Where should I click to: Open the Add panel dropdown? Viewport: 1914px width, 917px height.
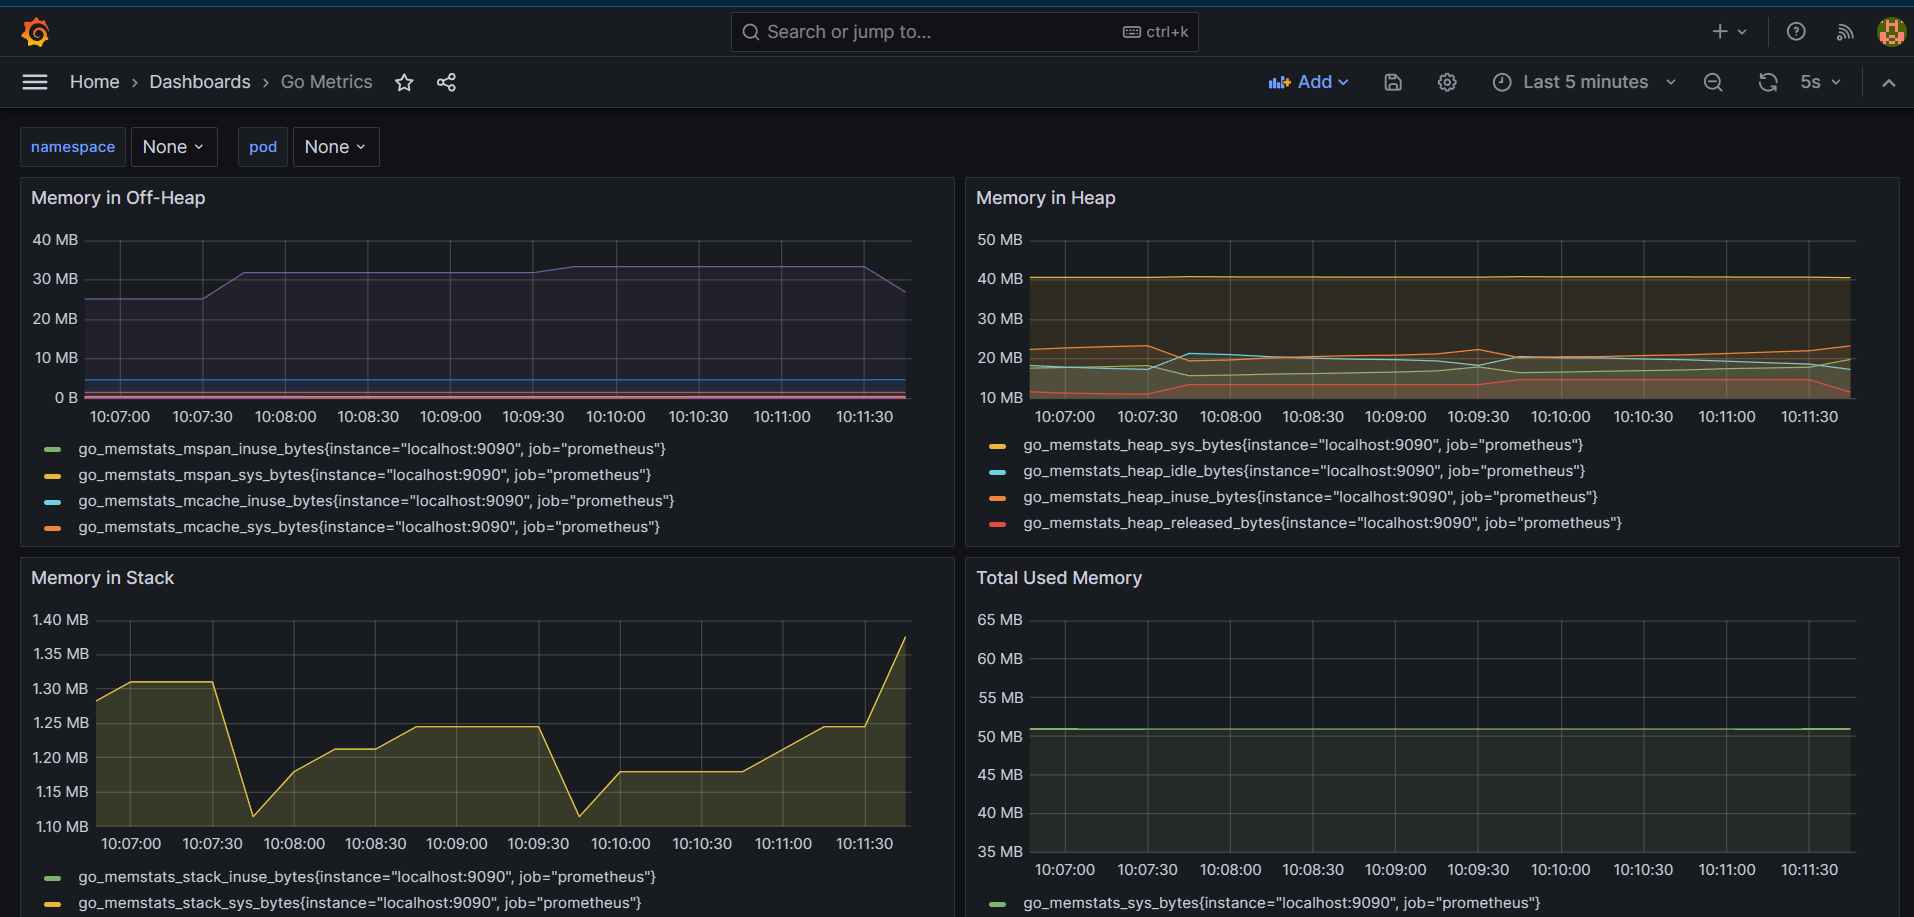point(1309,82)
